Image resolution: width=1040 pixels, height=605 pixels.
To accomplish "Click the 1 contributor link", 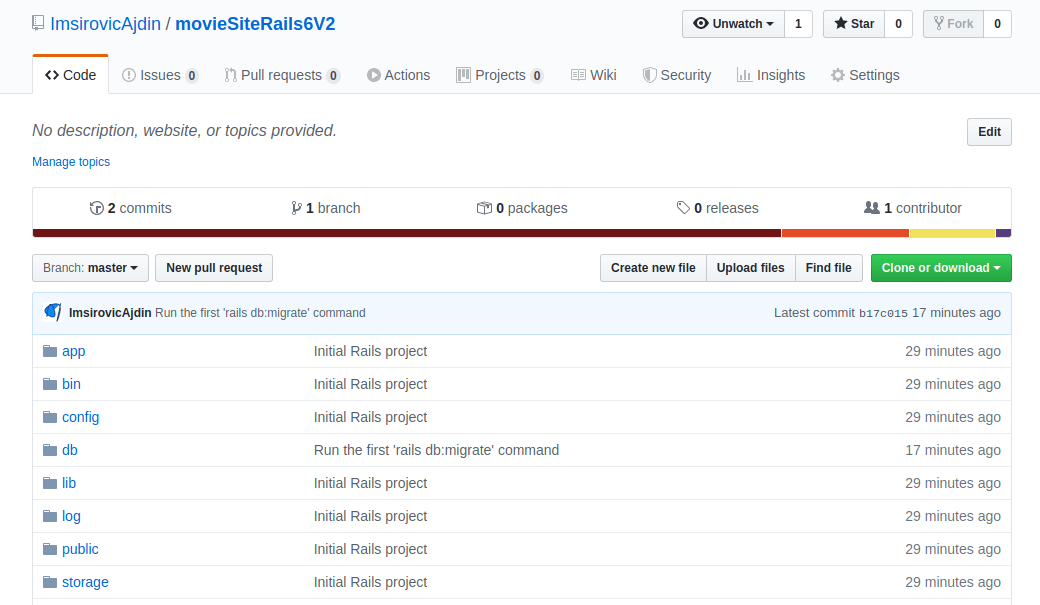I will click(913, 208).
